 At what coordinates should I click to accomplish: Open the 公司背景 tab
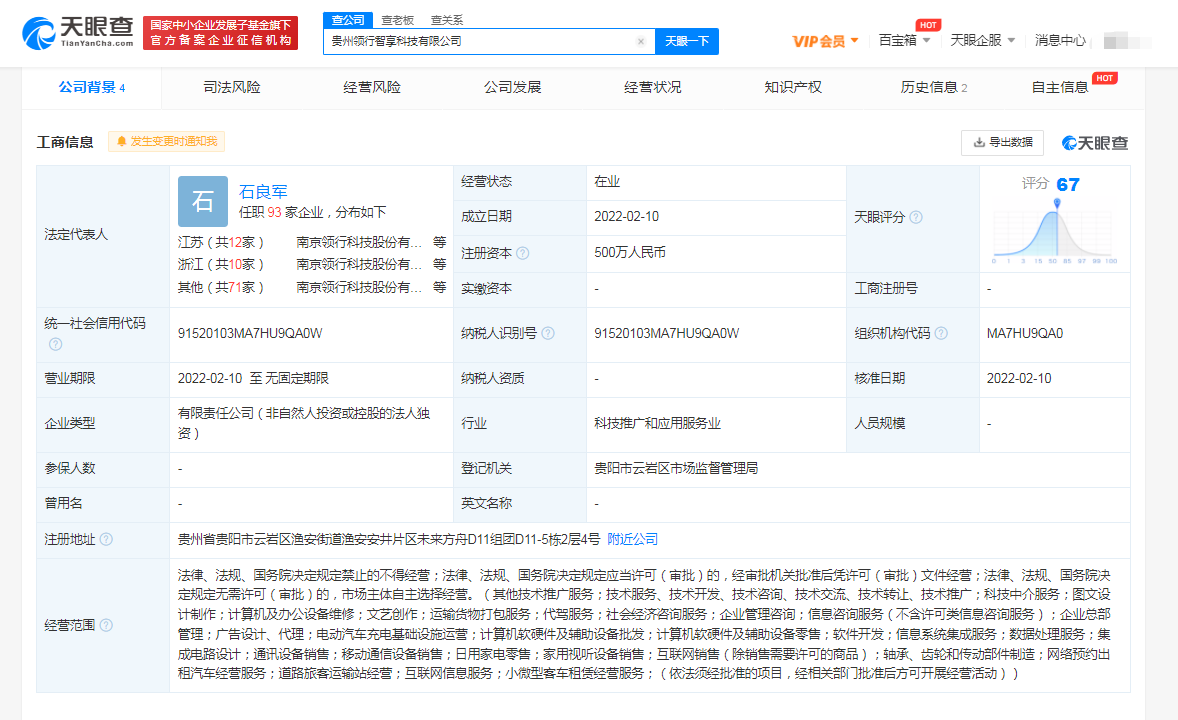pos(92,87)
